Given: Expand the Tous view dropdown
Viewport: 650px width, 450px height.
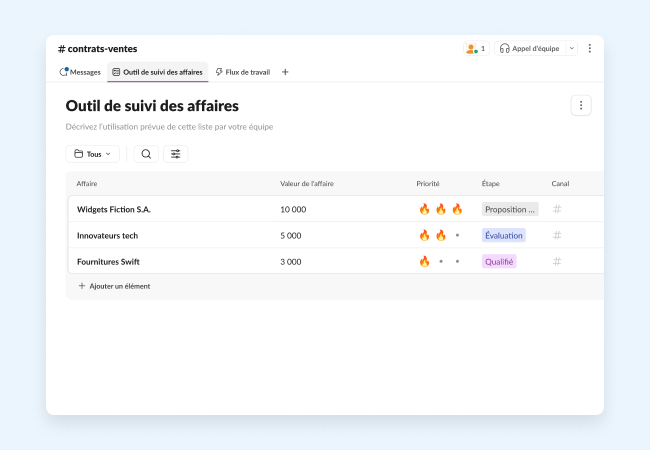Looking at the screenshot, I should click(92, 154).
